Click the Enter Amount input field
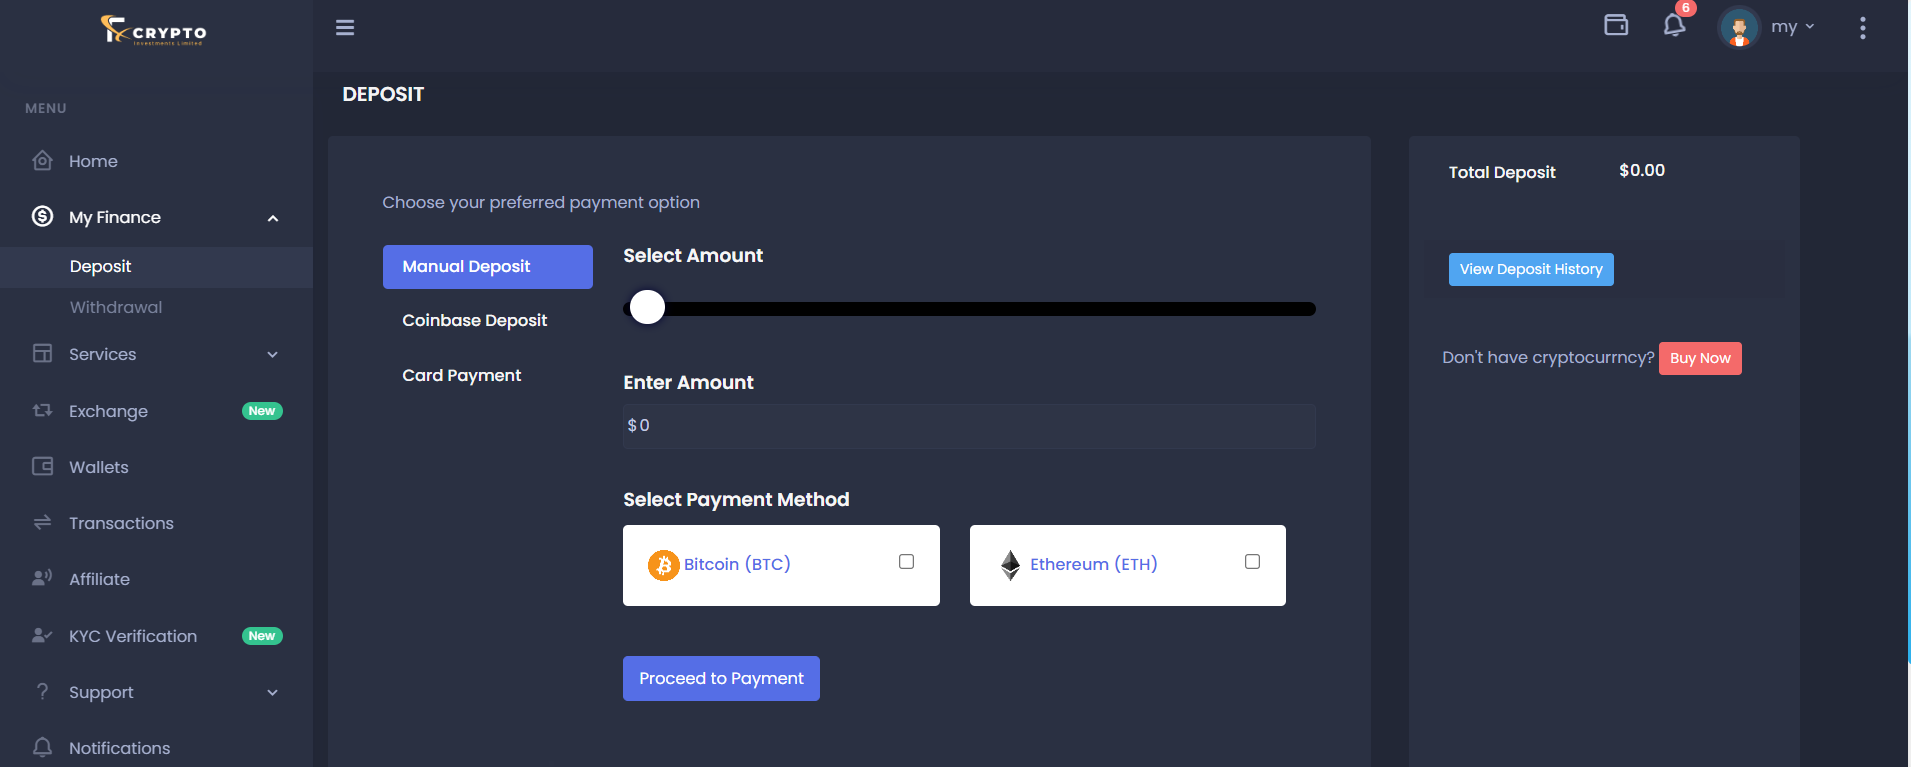This screenshot has height=767, width=1911. coord(968,426)
